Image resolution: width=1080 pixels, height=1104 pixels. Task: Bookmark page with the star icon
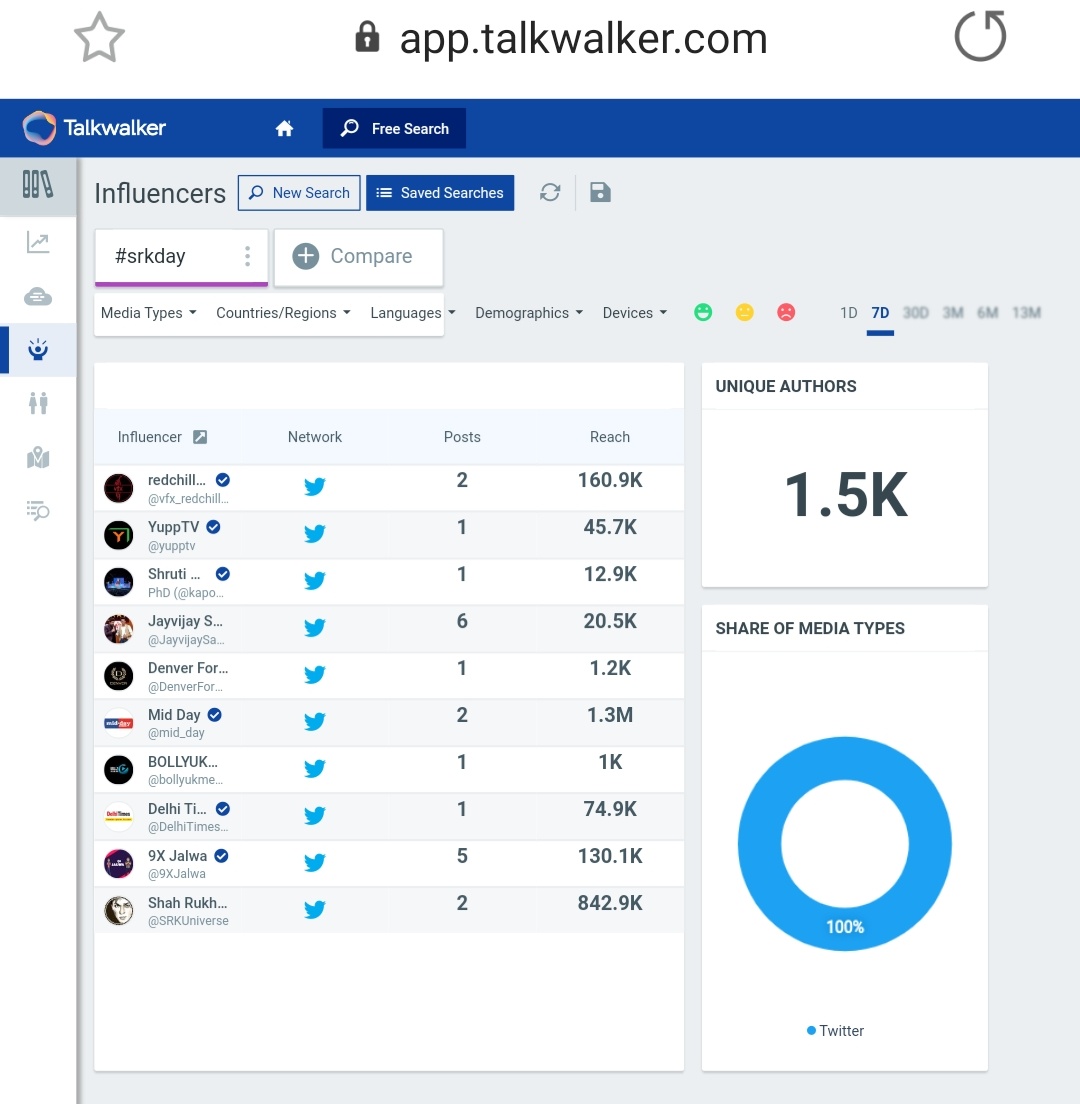pos(99,37)
